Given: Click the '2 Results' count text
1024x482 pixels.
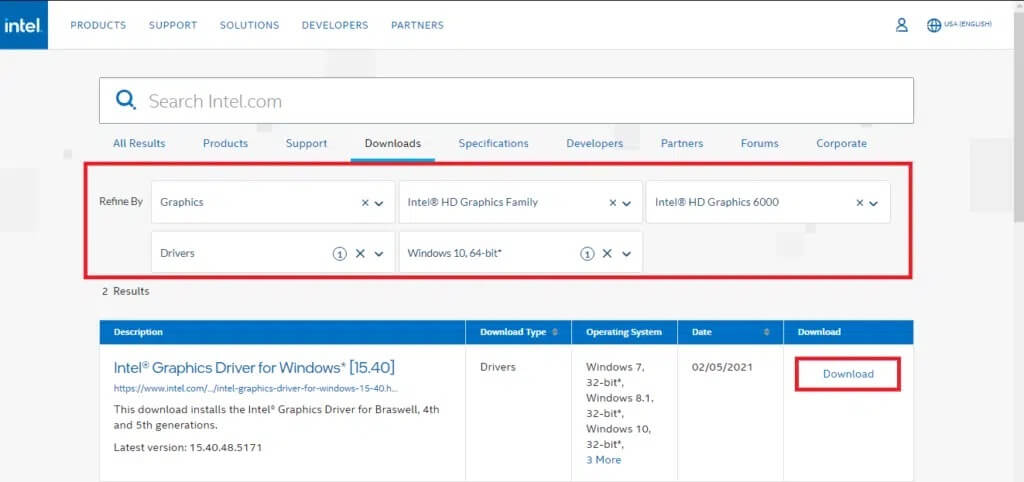Looking at the screenshot, I should click(x=125, y=291).
